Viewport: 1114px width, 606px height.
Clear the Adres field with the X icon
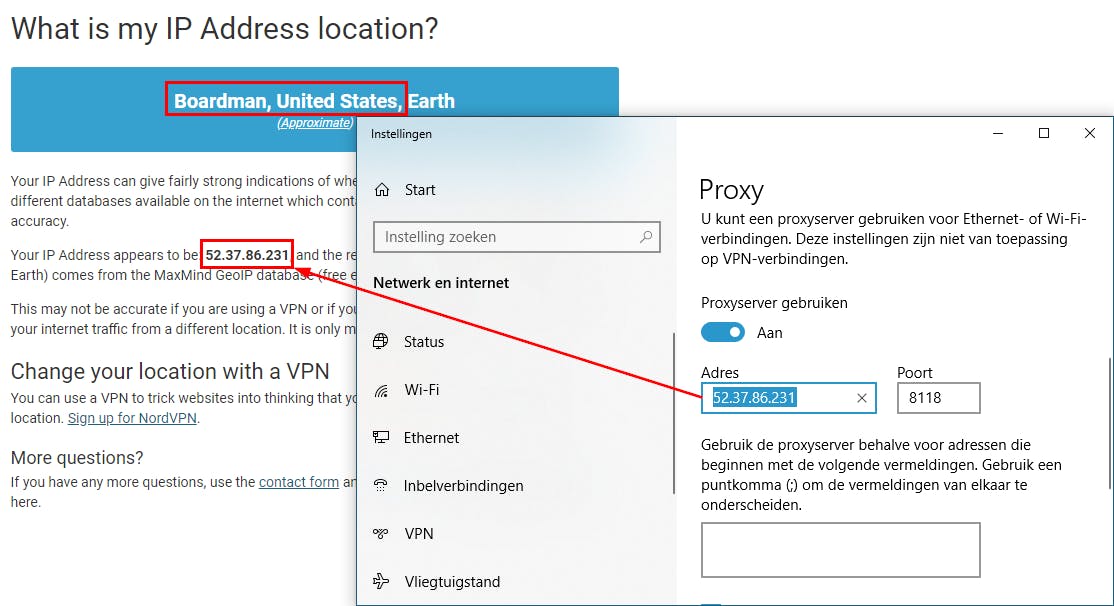tap(862, 398)
